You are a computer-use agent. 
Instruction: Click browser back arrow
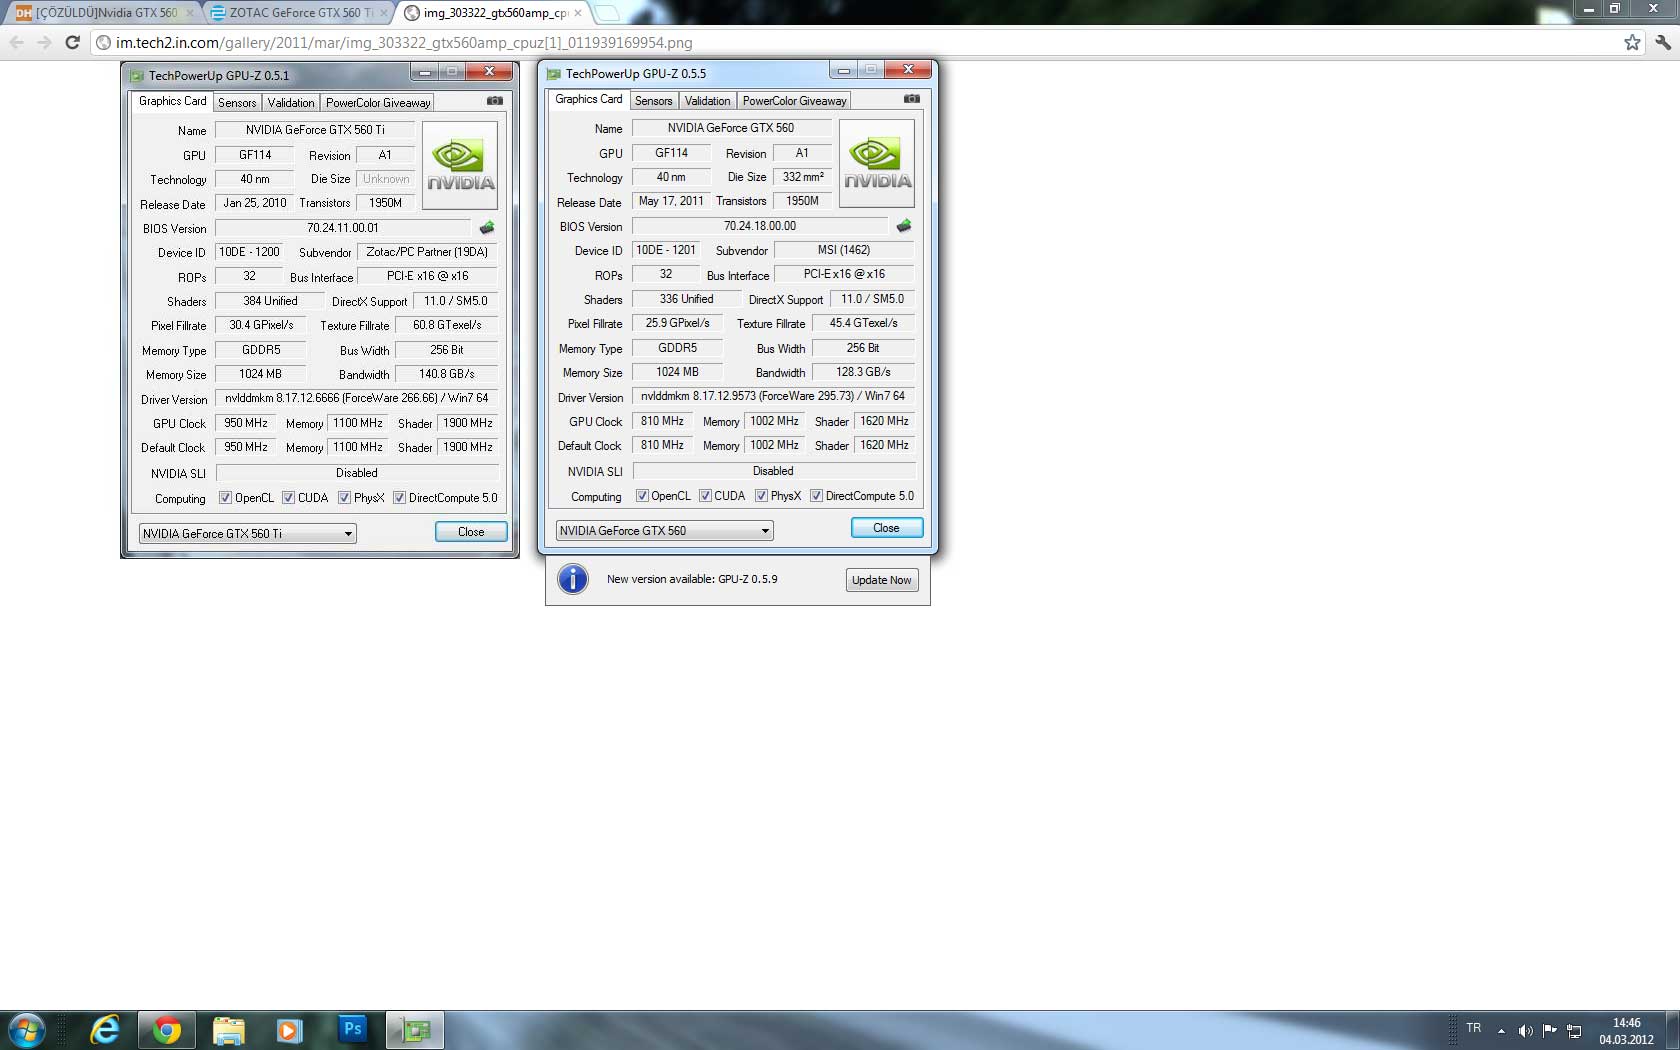(16, 42)
